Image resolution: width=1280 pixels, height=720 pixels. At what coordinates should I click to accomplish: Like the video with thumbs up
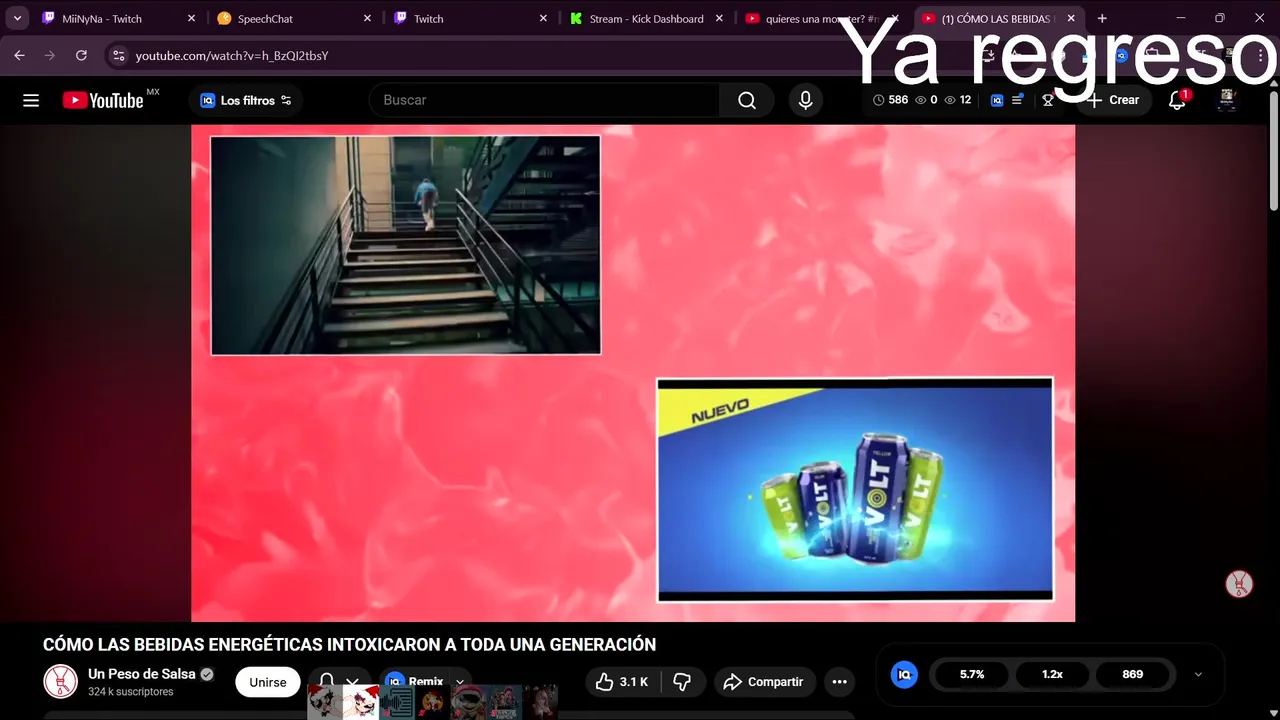coord(622,682)
